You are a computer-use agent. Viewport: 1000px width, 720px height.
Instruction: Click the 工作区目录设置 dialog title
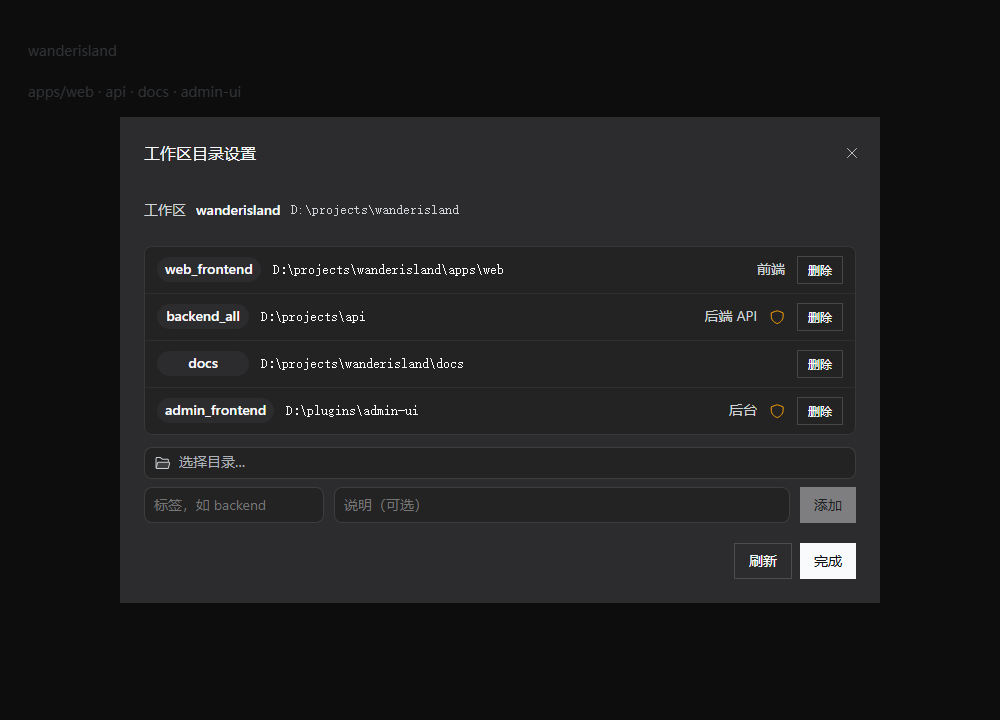[200, 154]
